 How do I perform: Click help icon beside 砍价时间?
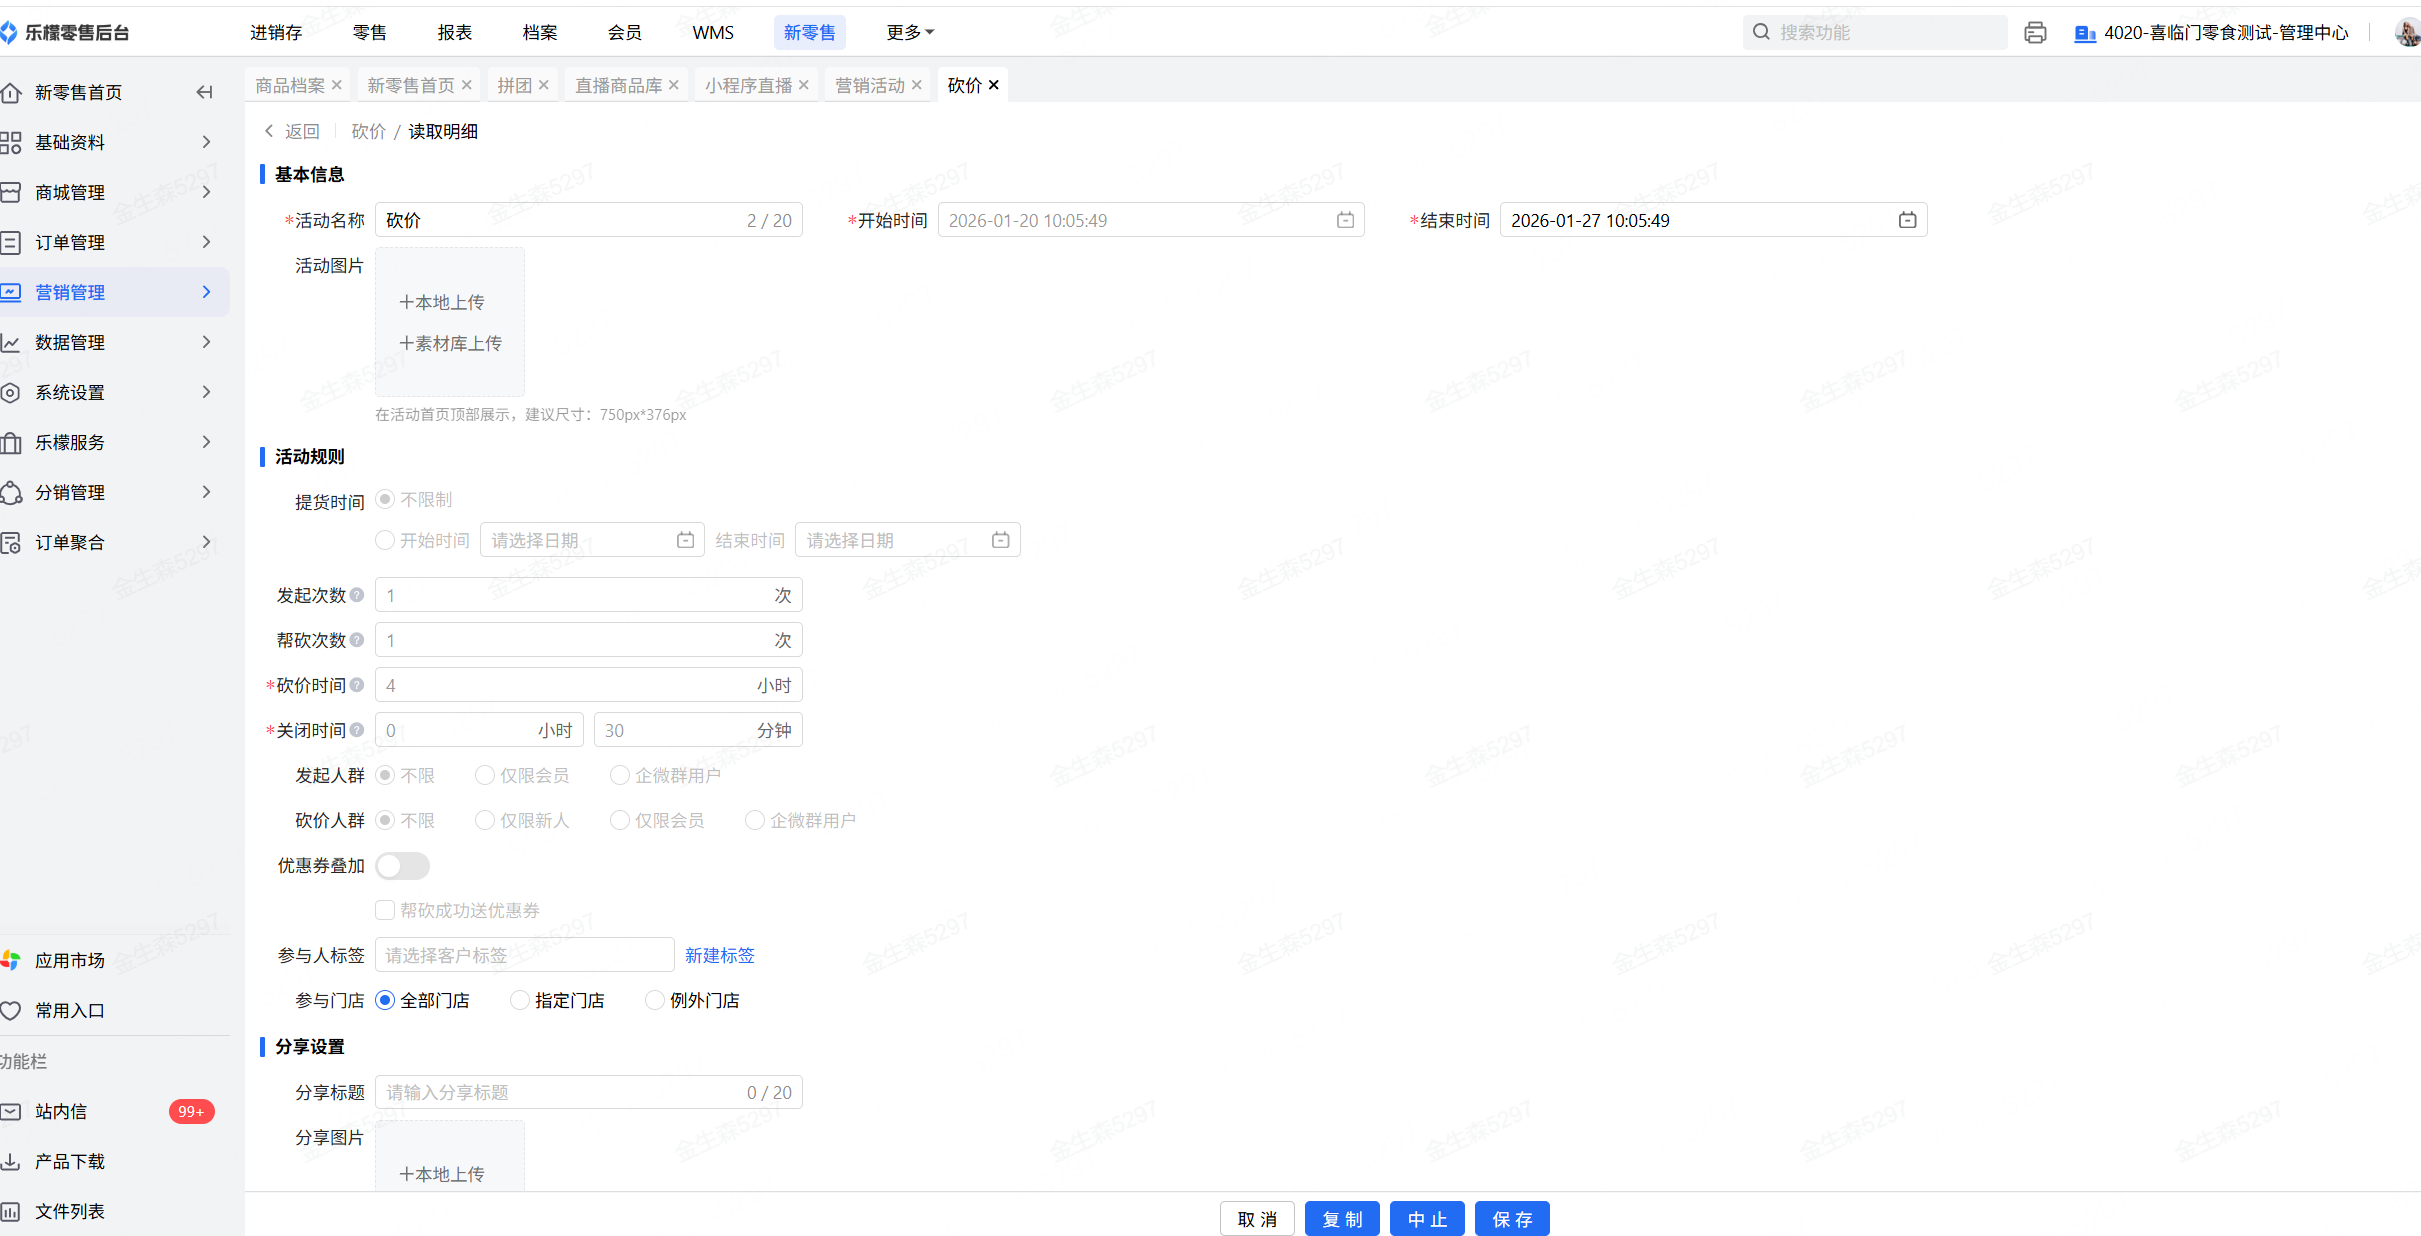(357, 685)
